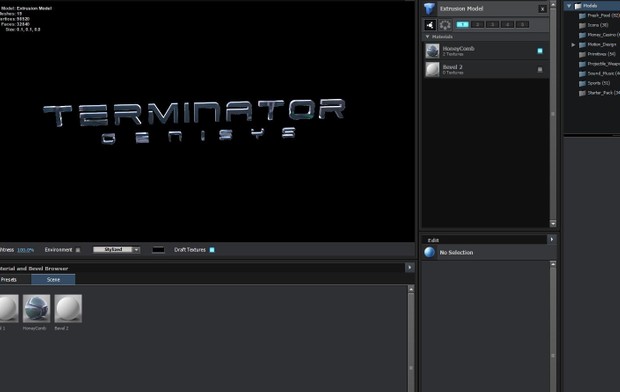620x392 pixels.
Task: Assign model to group 5
Action: tap(522, 25)
